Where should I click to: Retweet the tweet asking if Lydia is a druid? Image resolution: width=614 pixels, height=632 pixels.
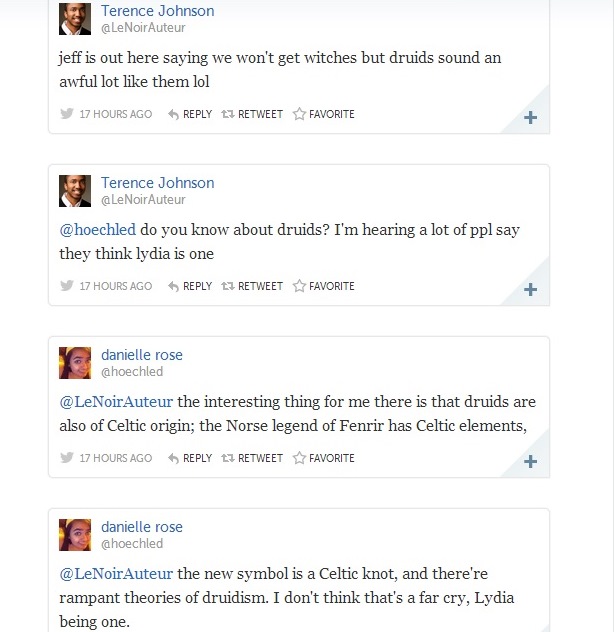click(252, 286)
